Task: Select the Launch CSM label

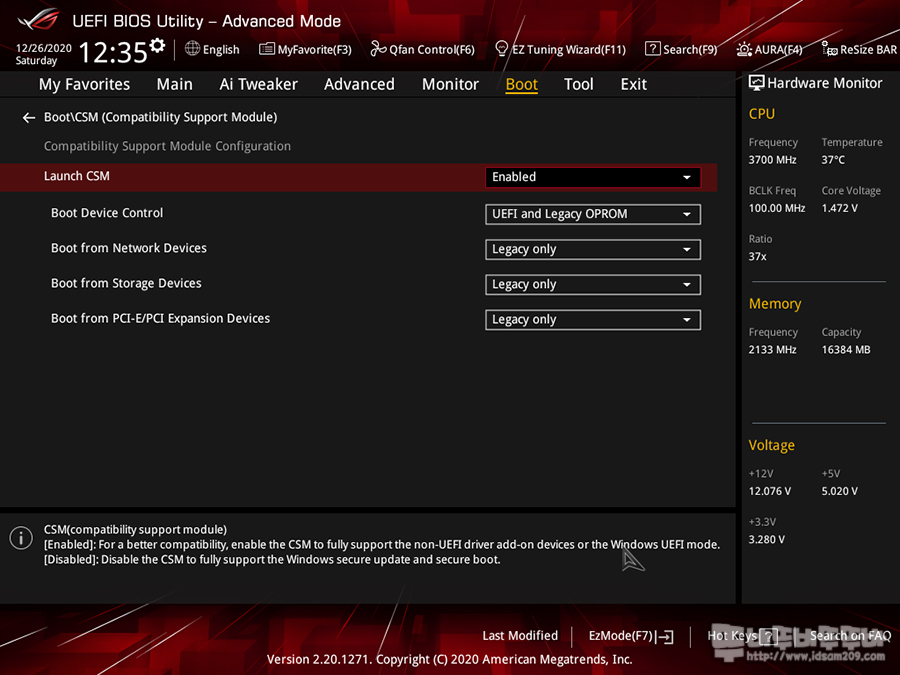Action: pos(77,176)
